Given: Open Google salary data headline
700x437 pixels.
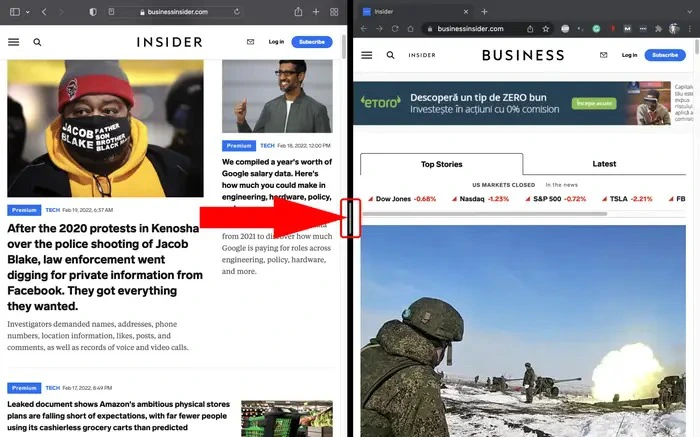Looking at the screenshot, I should 277,179.
